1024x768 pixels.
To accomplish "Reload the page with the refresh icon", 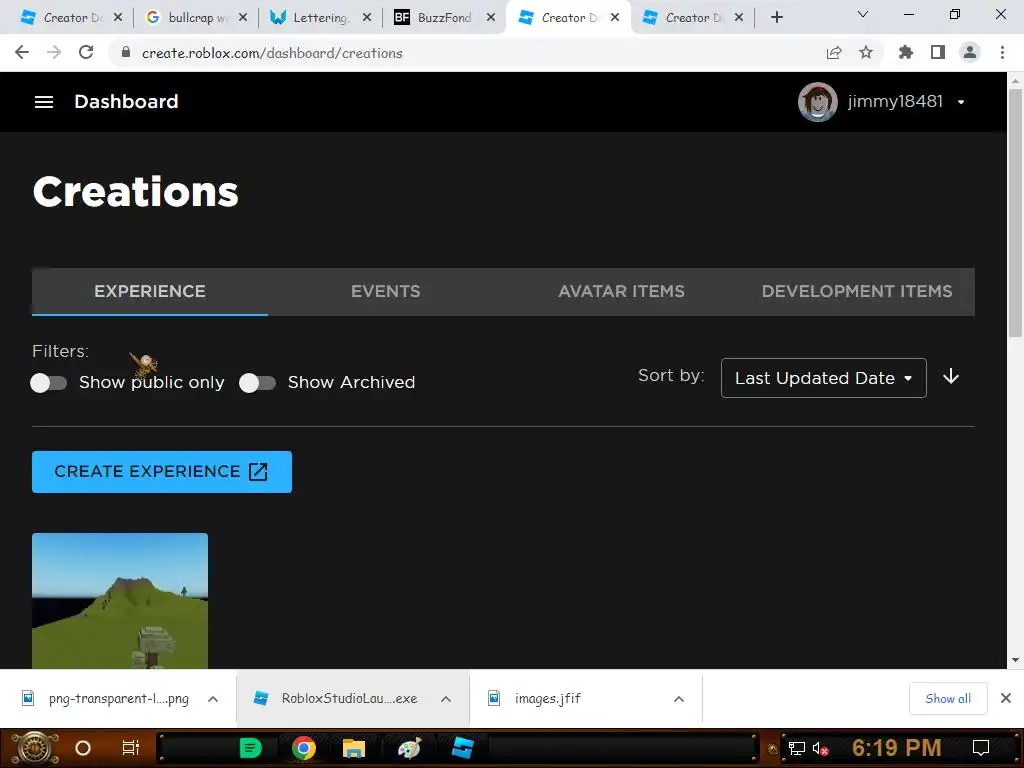I will 86,53.
